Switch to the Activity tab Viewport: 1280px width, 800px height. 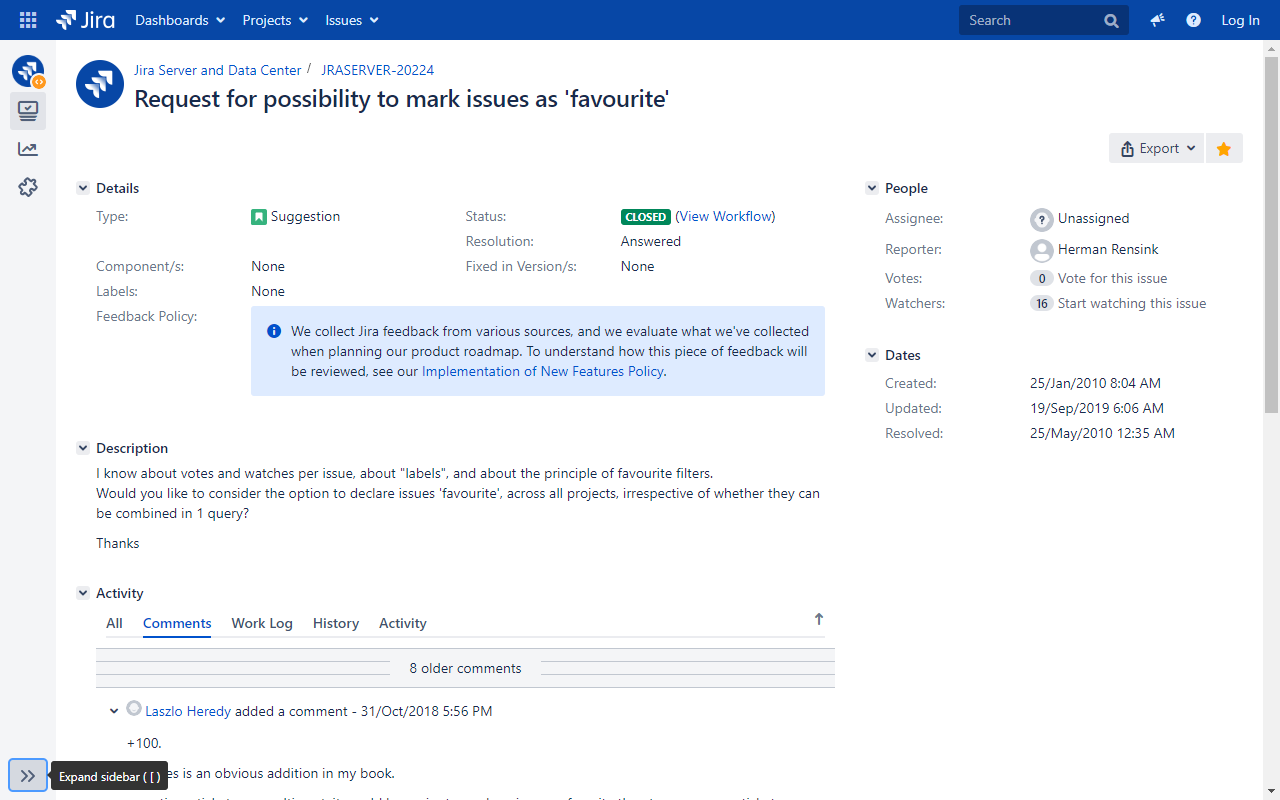coord(403,623)
